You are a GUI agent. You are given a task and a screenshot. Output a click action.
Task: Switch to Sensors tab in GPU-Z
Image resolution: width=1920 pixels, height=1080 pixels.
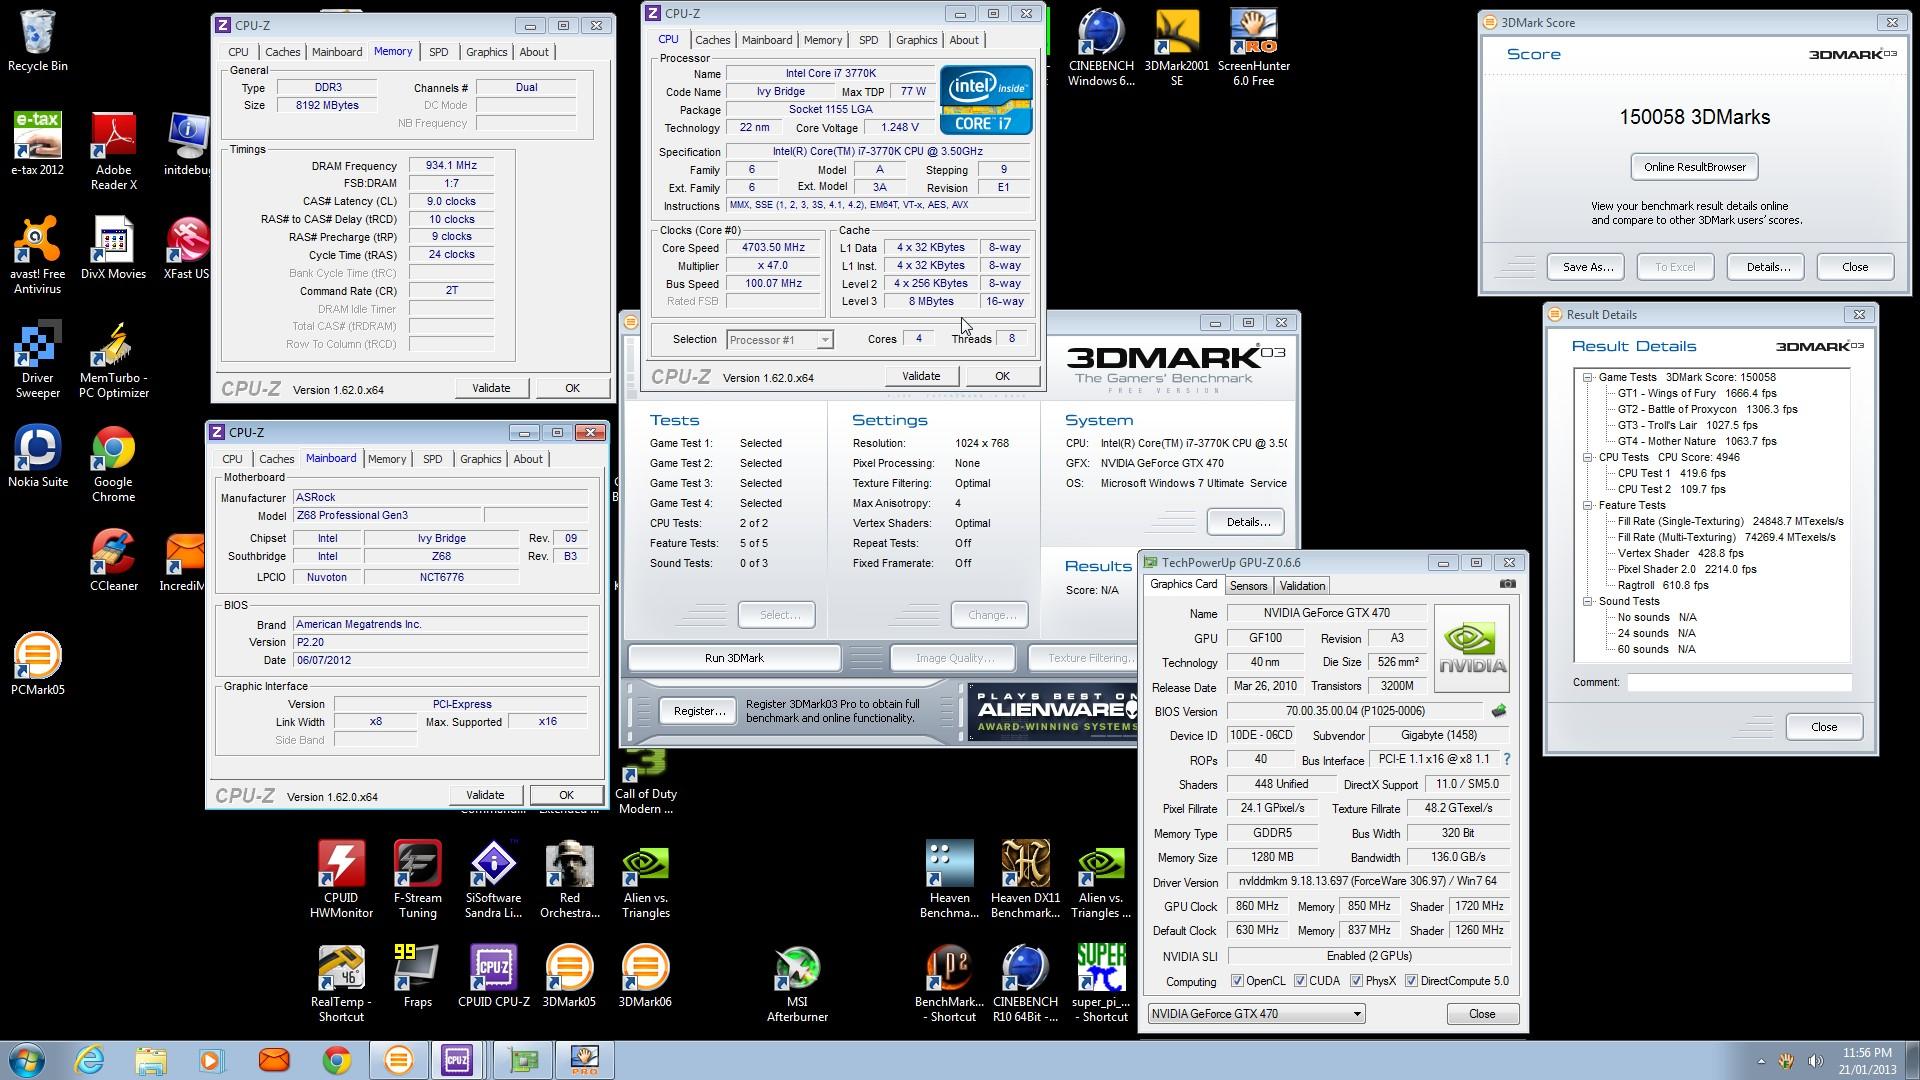tap(1248, 586)
